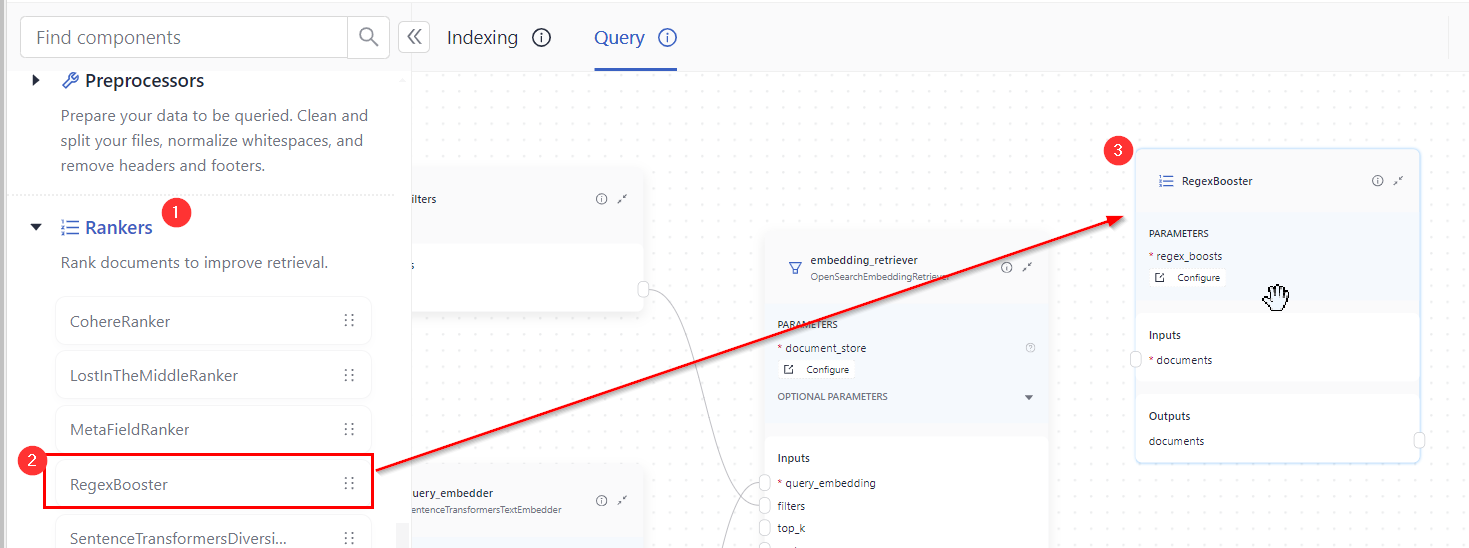The image size is (1469, 548).
Task: Click the Preprocessors wrench icon
Action: point(70,80)
